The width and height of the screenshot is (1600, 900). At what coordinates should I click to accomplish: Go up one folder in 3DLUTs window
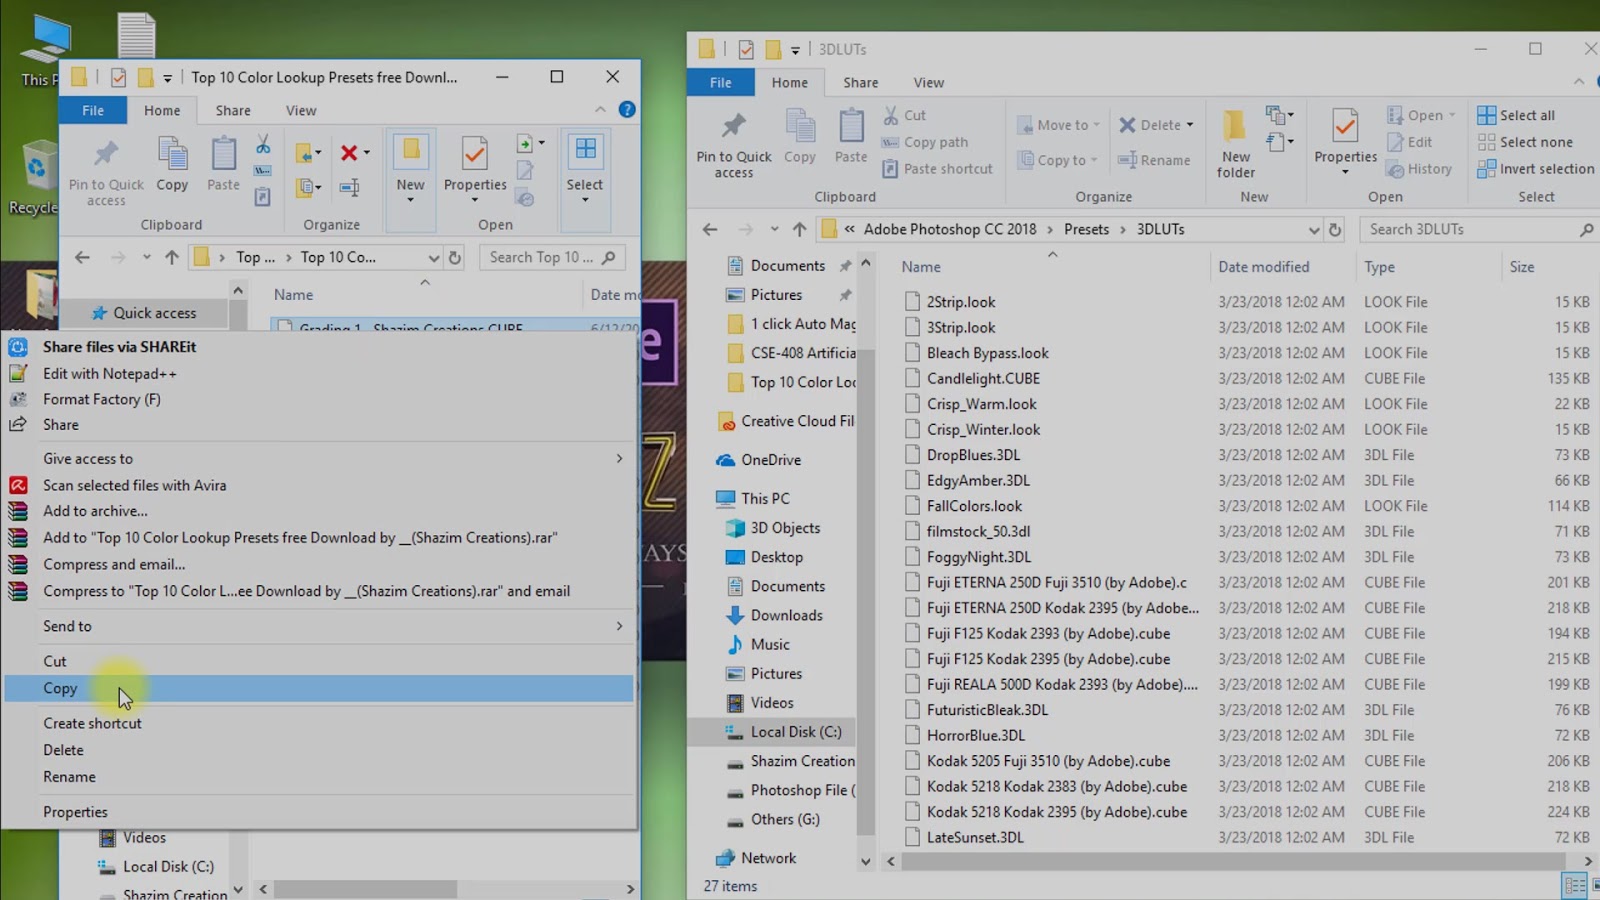click(x=799, y=229)
